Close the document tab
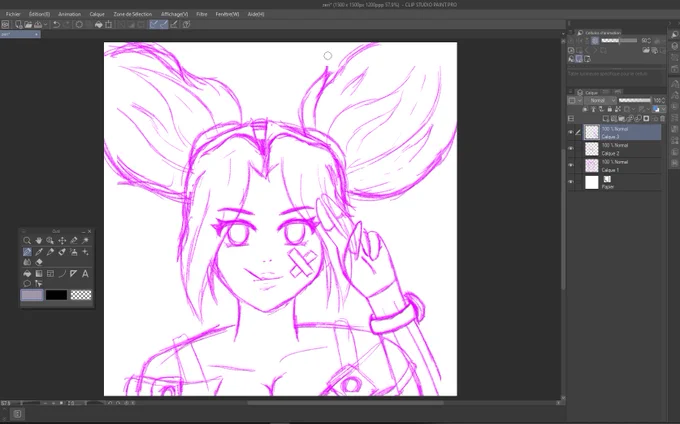 (x=36, y=34)
